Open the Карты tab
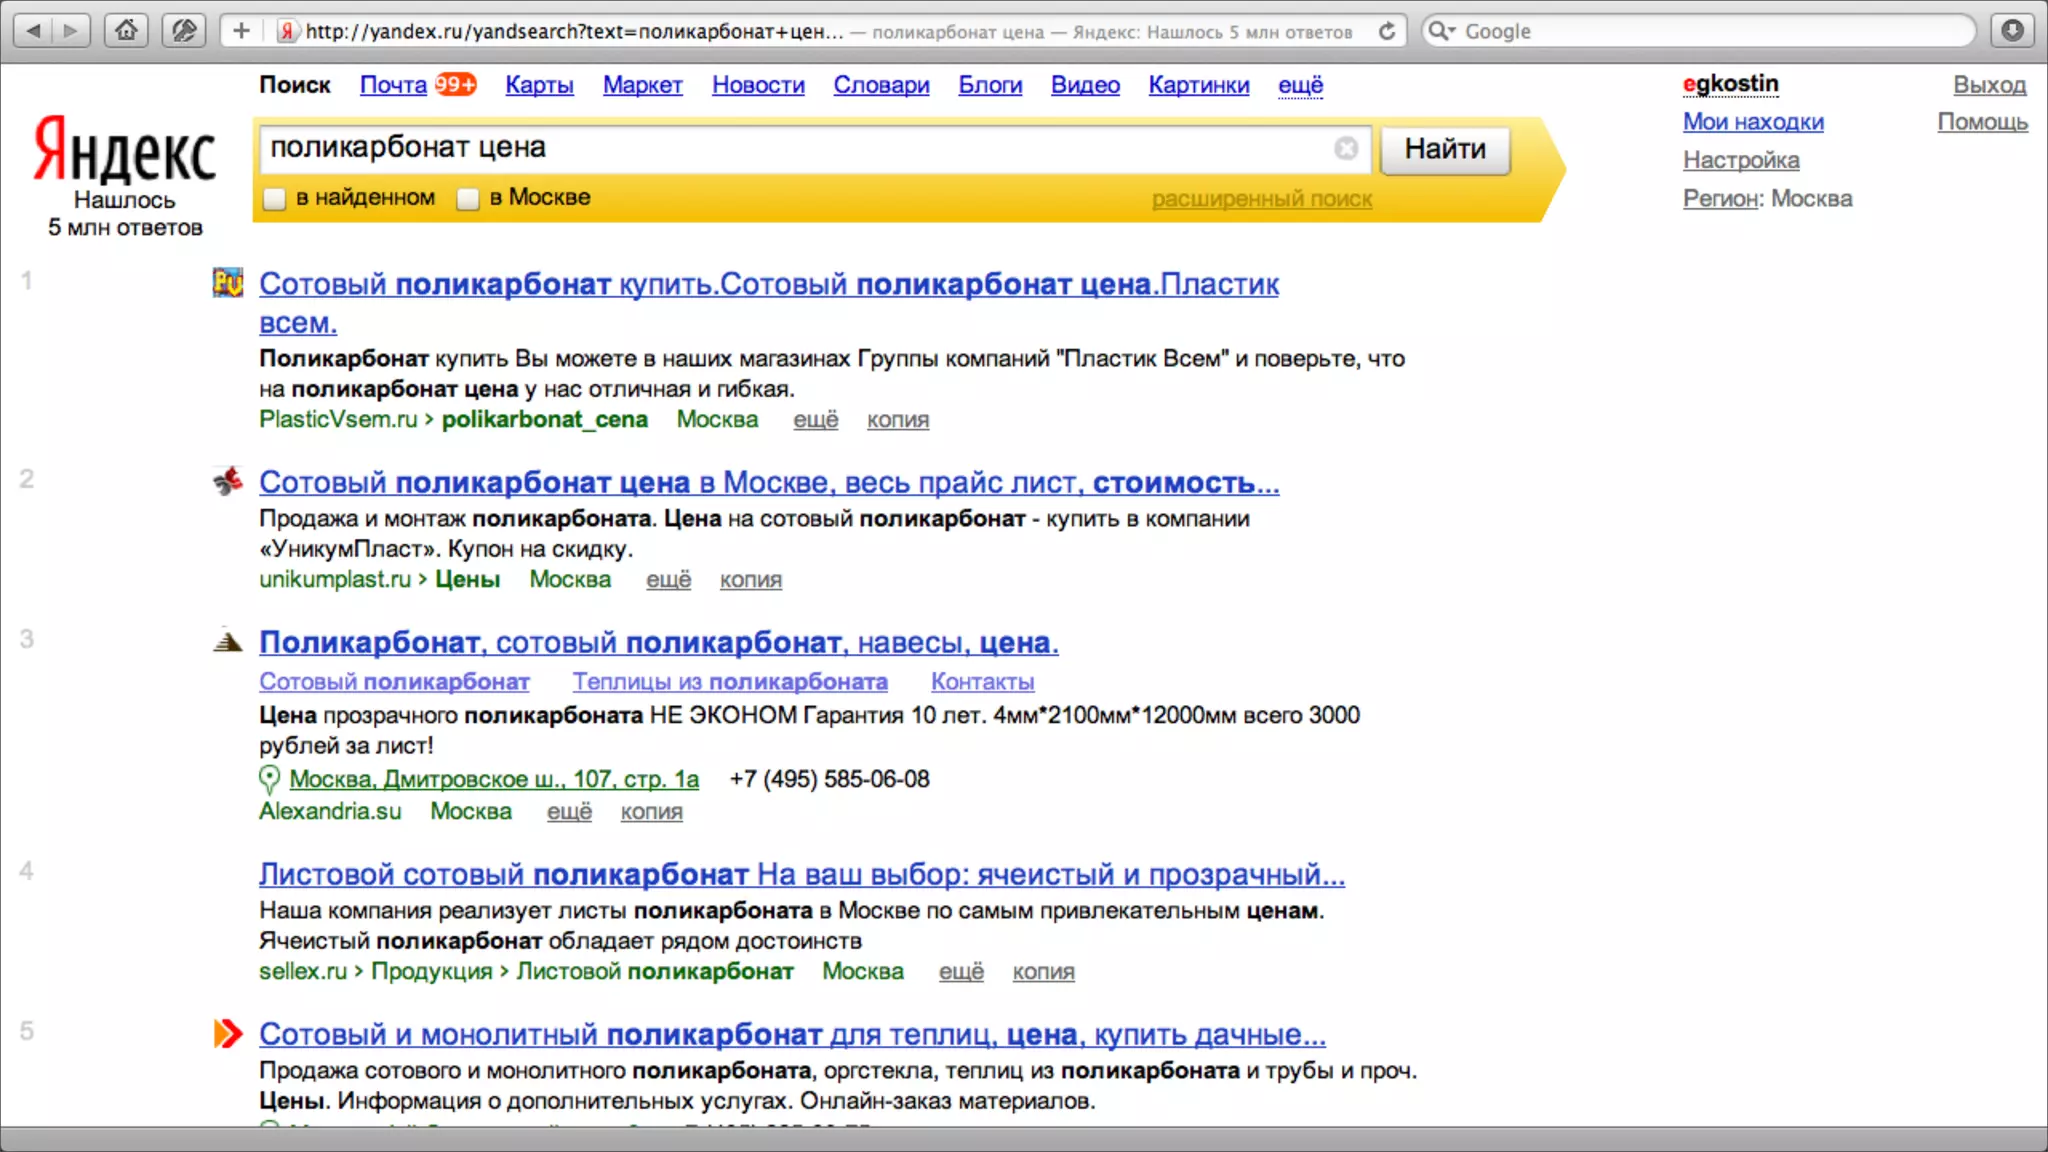Image resolution: width=2048 pixels, height=1152 pixels. [539, 85]
